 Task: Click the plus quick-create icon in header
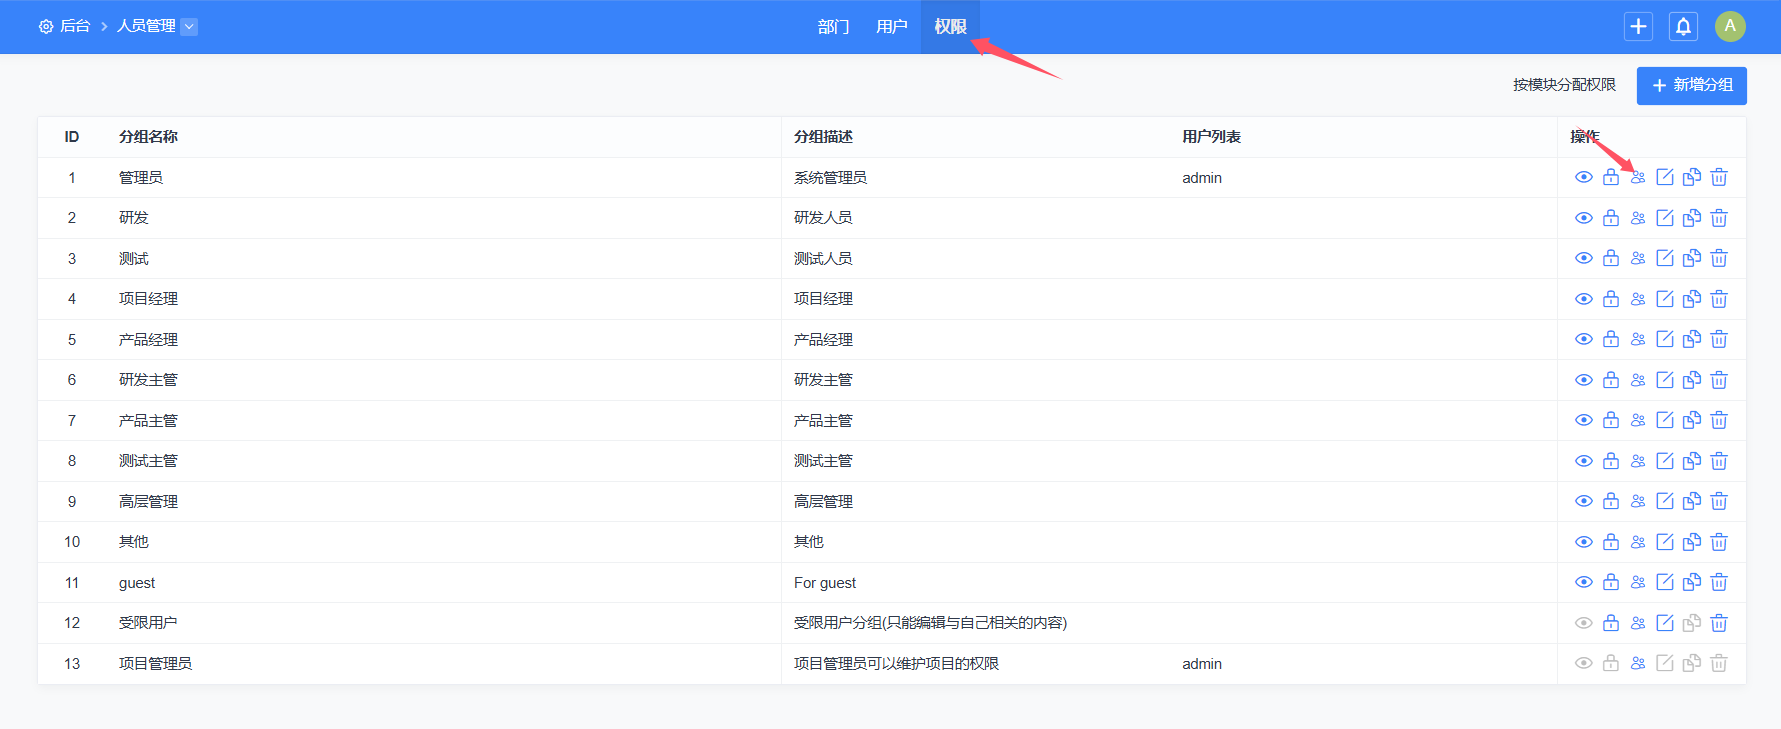[x=1638, y=27]
